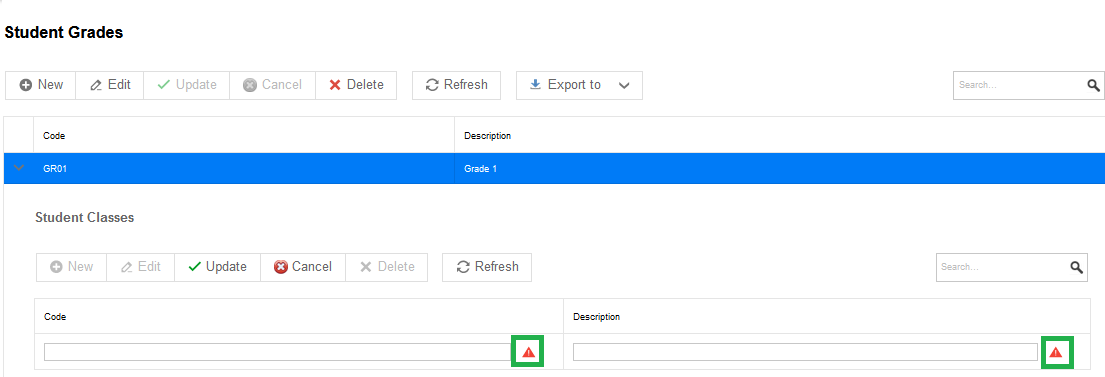
Task: Click the Student Classes search magnifier icon
Action: click(1076, 268)
